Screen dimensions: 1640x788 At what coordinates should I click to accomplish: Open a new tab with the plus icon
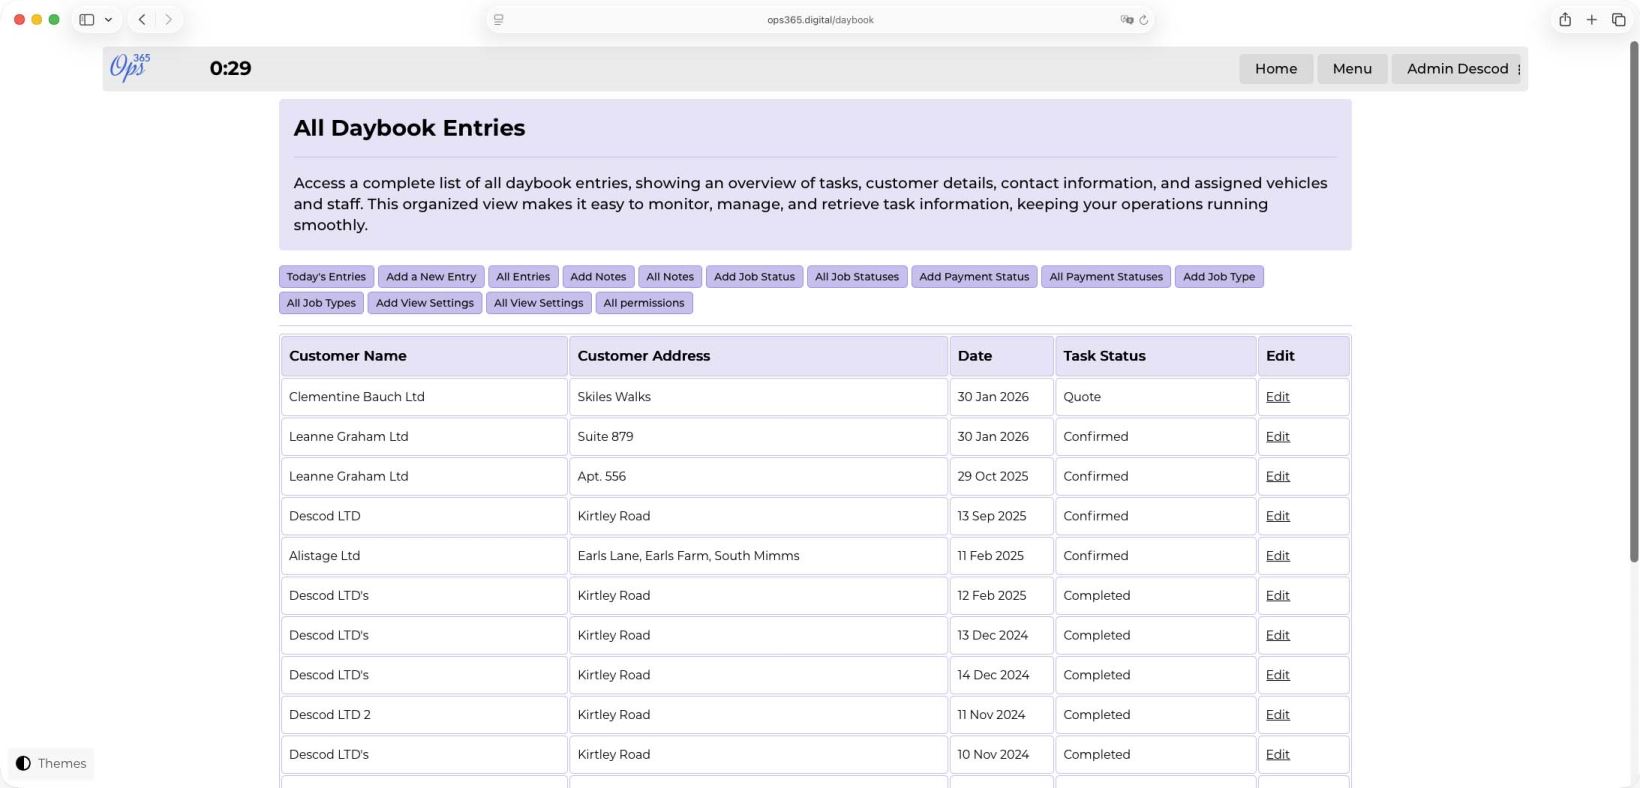tap(1592, 20)
